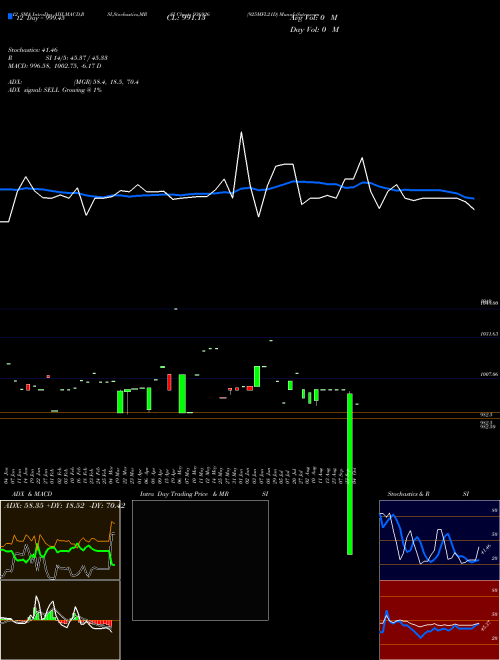Click the 'Intra Day Trading Price & MR' title

185,494
